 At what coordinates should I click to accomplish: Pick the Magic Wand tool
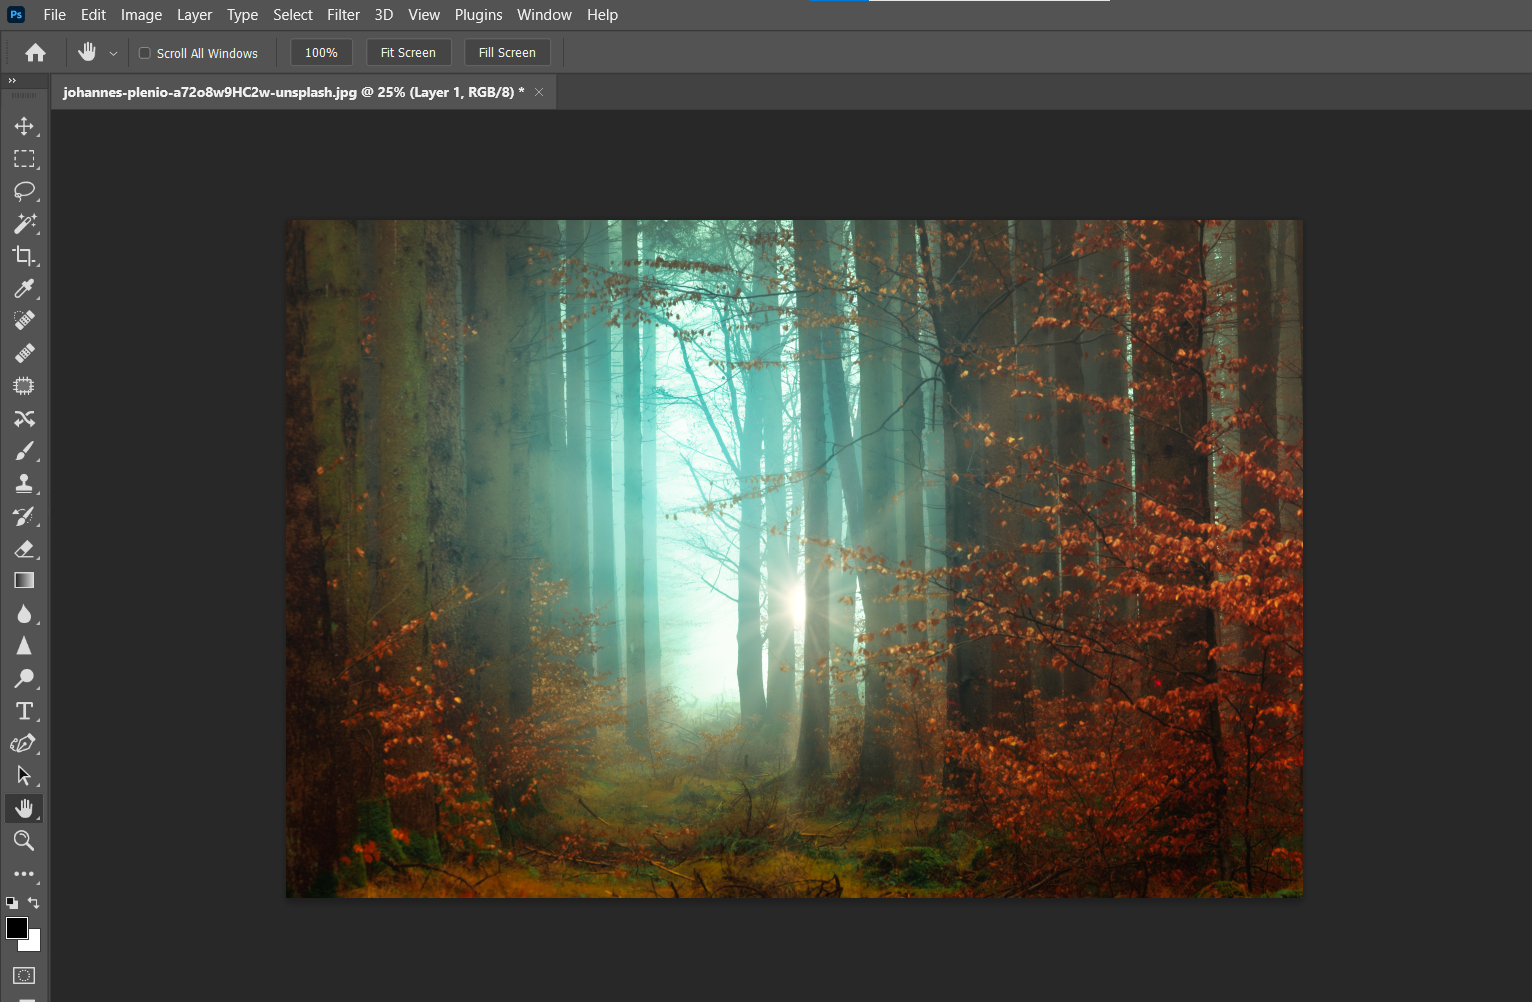click(24, 223)
